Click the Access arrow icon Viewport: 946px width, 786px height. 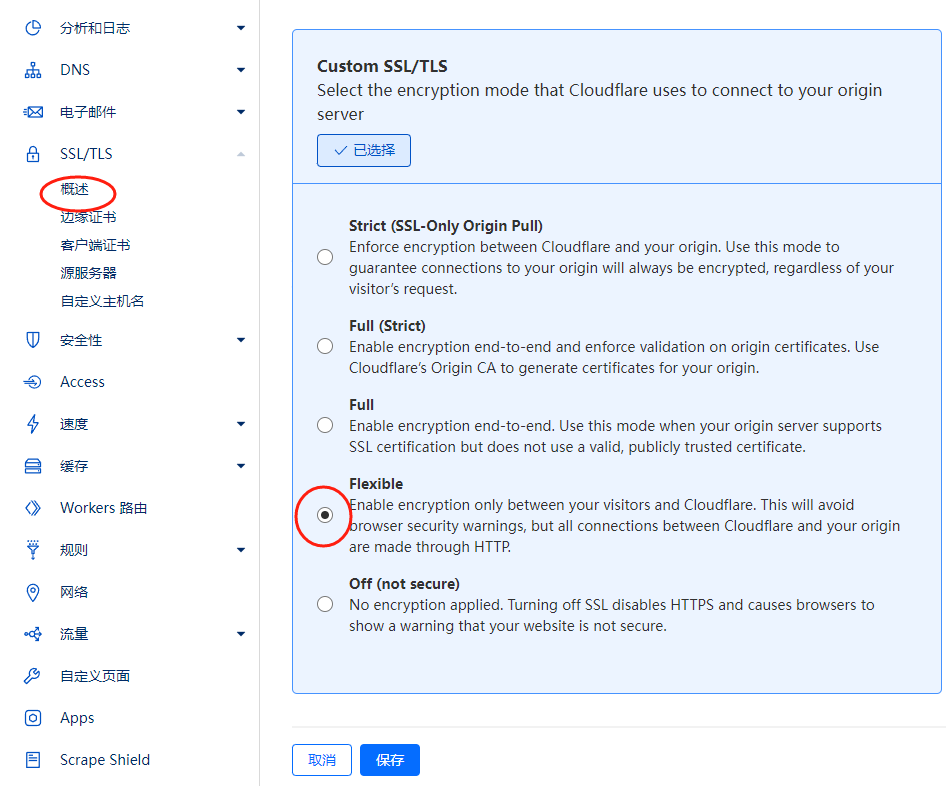tap(33, 382)
